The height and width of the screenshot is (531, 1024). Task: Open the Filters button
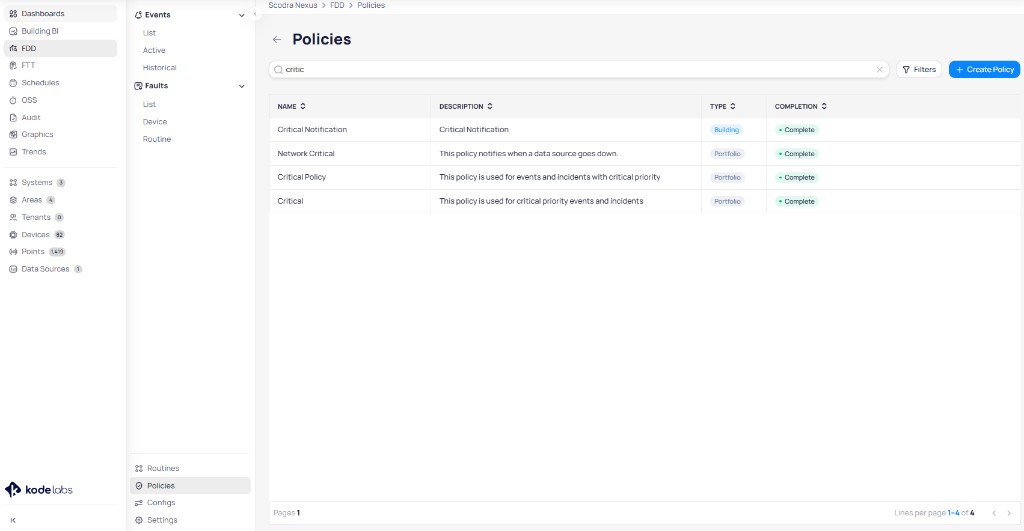[x=919, y=69]
